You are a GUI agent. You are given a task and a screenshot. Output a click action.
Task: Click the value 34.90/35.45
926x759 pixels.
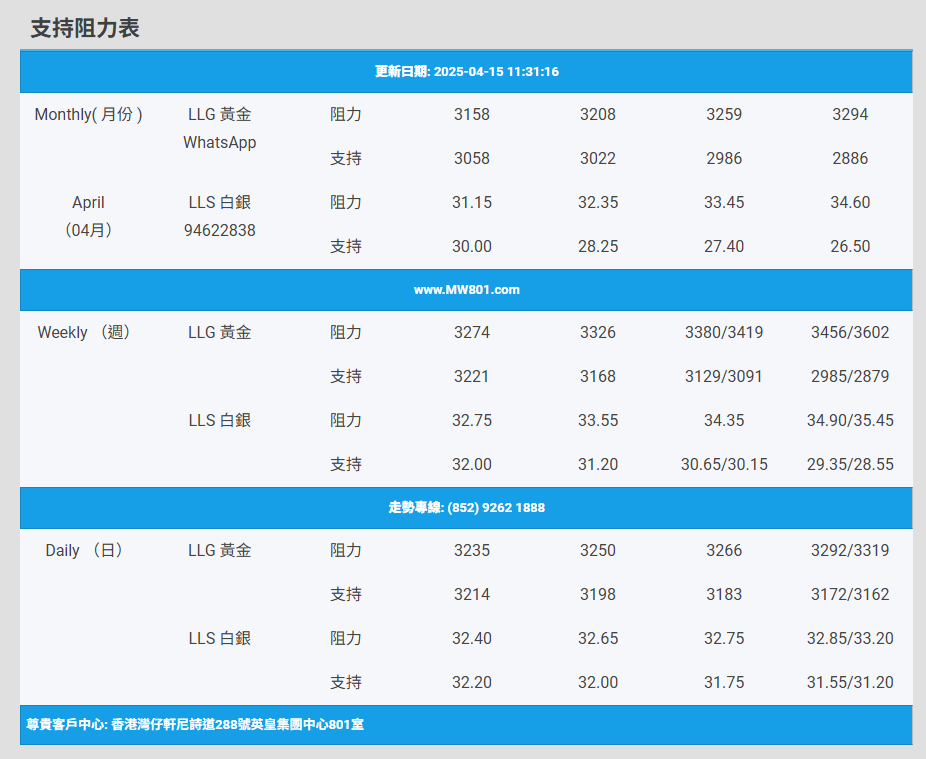pyautogui.click(x=850, y=420)
